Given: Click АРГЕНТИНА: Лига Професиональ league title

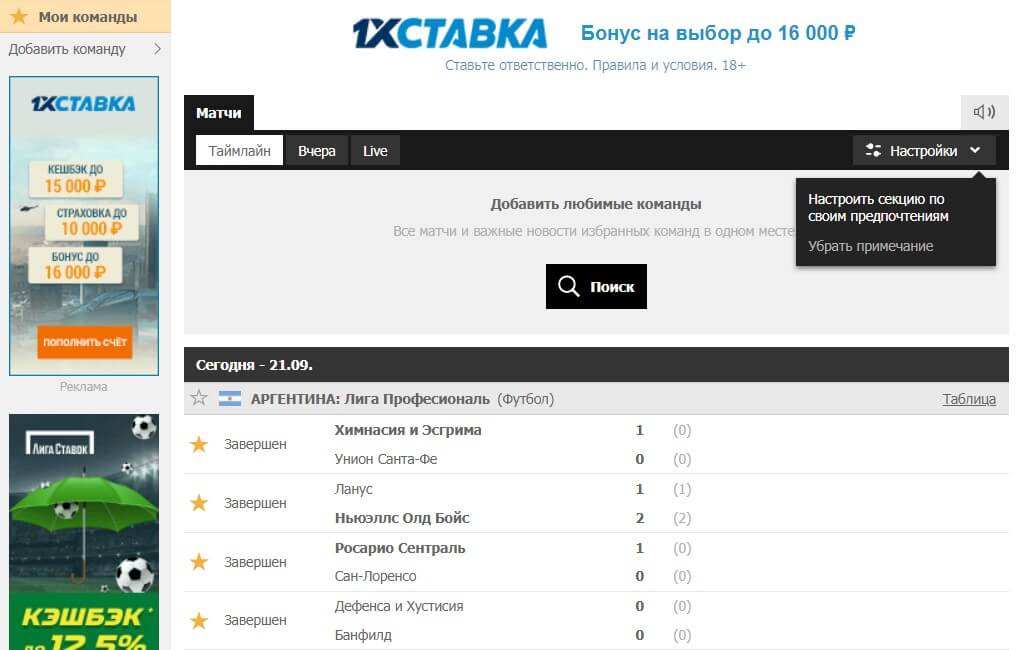Looking at the screenshot, I should (x=370, y=399).
